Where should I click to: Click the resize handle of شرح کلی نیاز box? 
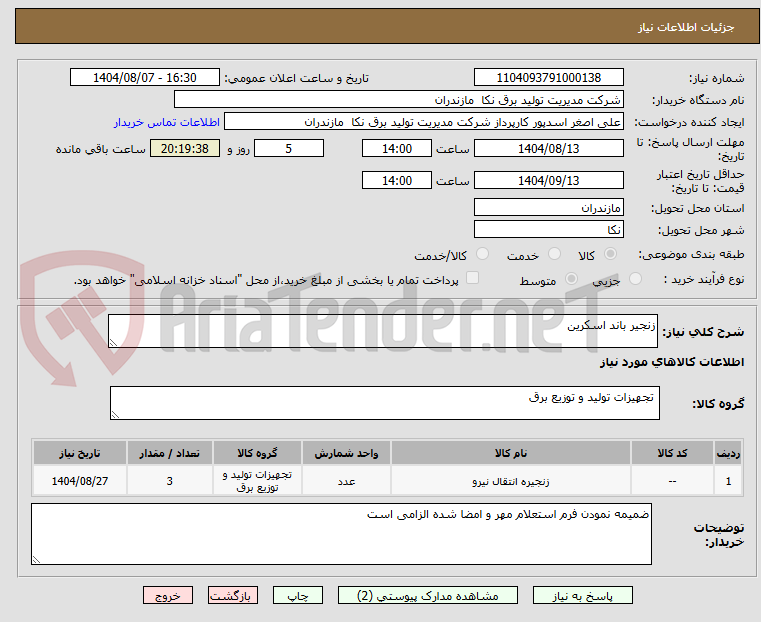114,343
